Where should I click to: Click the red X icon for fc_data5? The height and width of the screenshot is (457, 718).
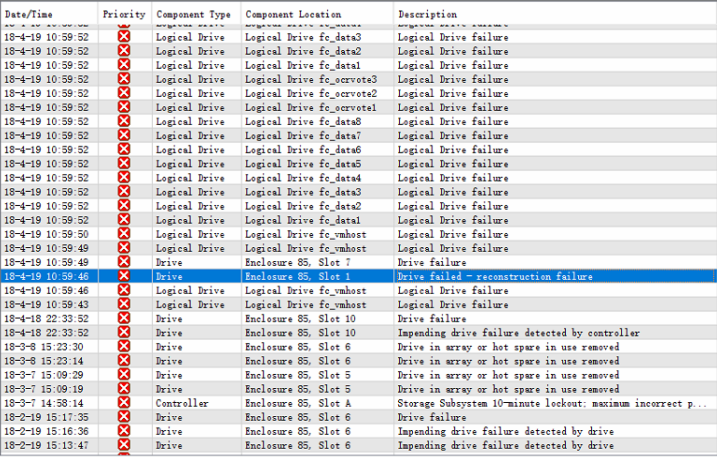(x=124, y=163)
